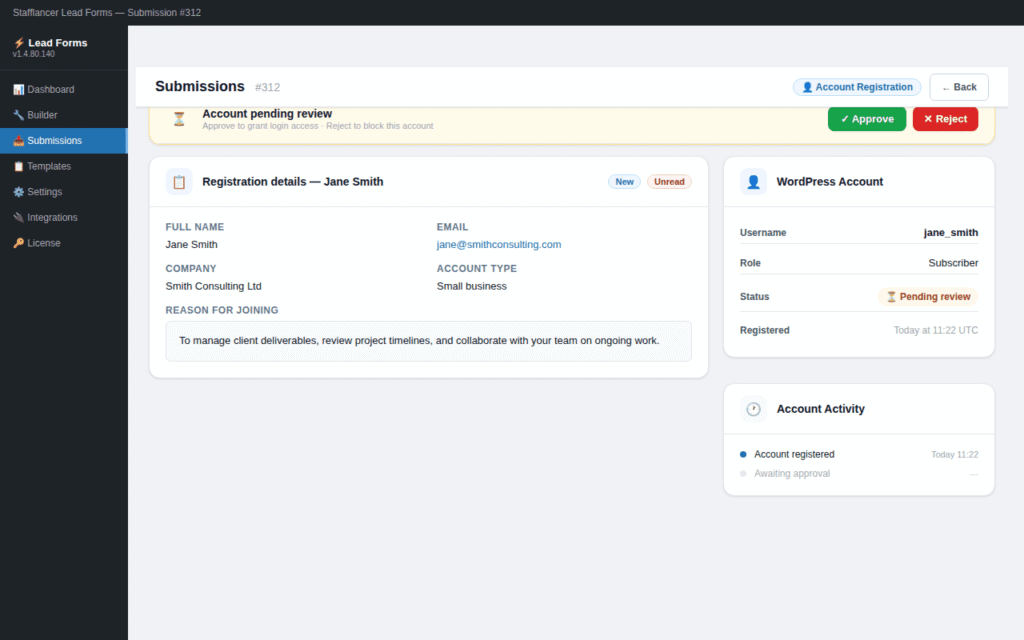Click the v1.4.80.140 version label
The image size is (1024, 640).
(x=34, y=54)
